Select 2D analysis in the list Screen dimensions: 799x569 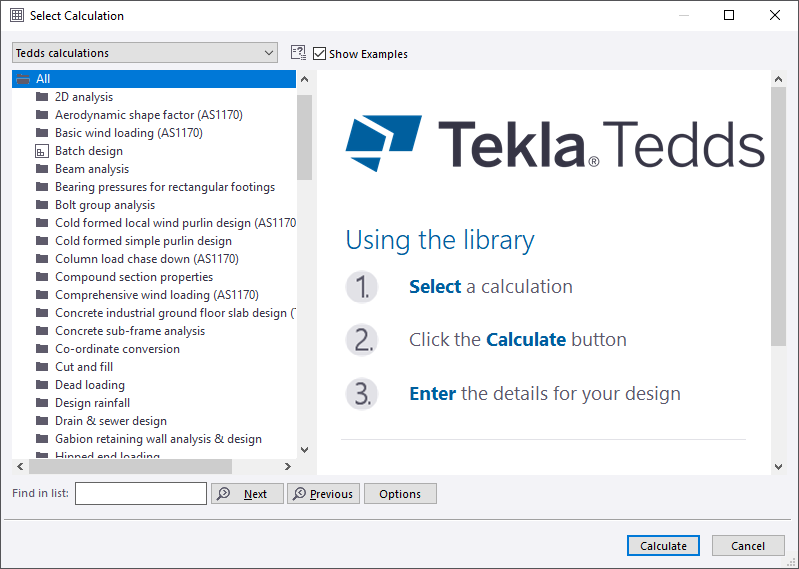[84, 97]
